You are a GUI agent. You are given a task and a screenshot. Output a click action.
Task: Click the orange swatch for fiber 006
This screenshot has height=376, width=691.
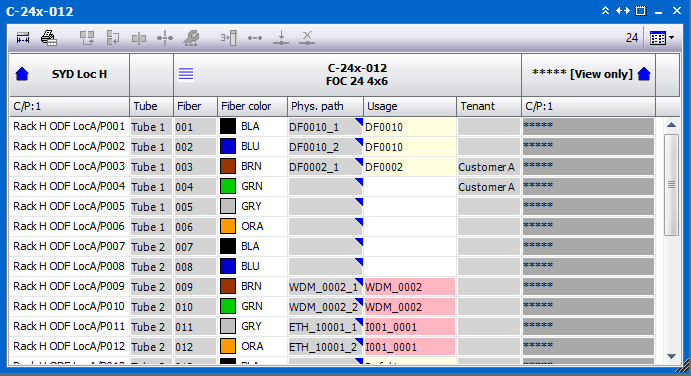228,226
